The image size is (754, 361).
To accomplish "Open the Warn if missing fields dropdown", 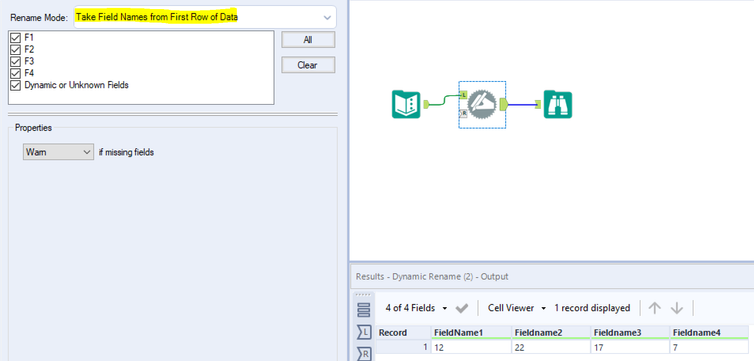I will [58, 152].
